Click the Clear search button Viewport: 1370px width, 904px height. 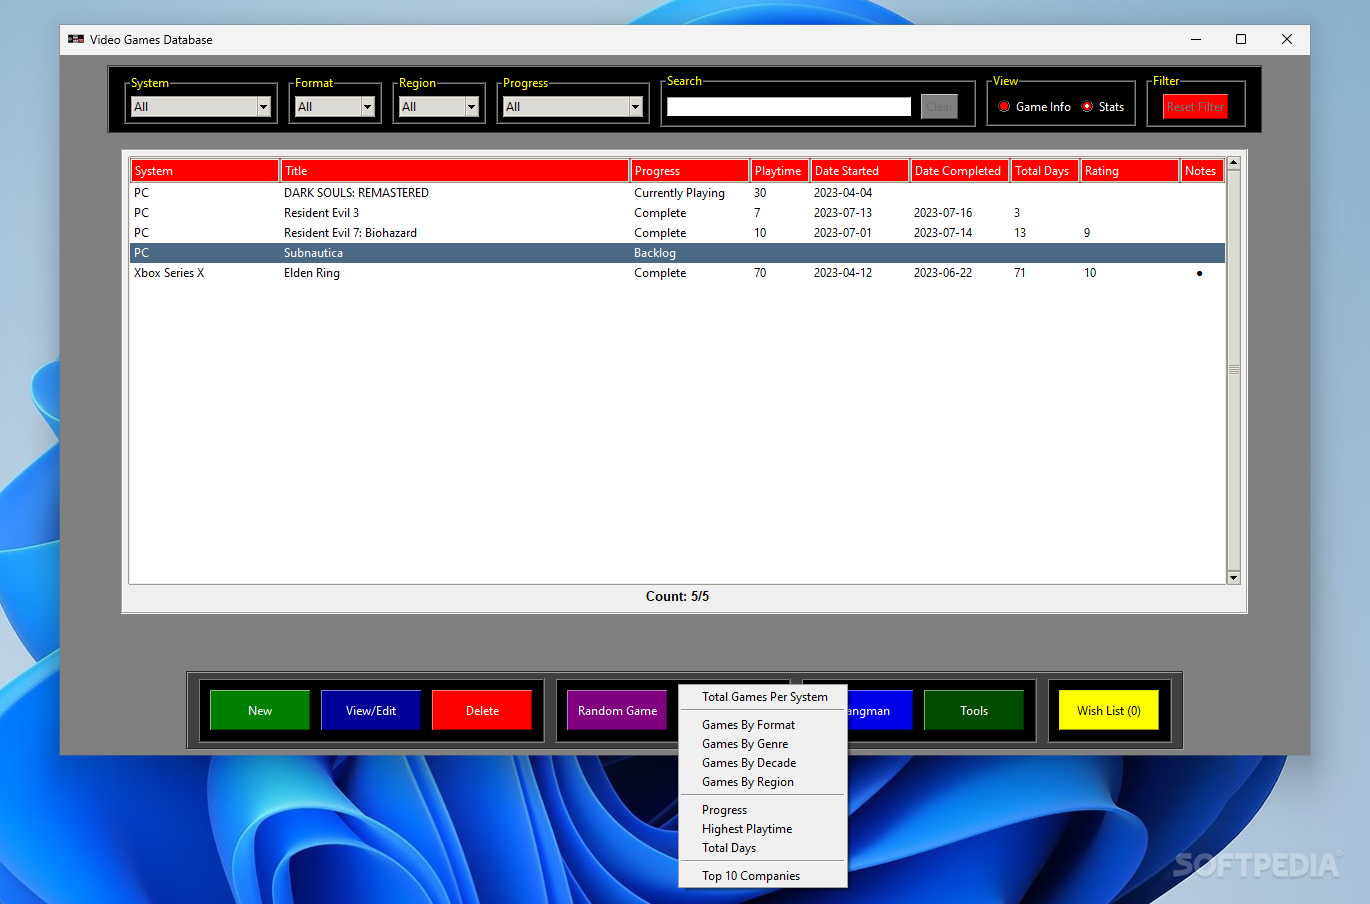pos(939,107)
